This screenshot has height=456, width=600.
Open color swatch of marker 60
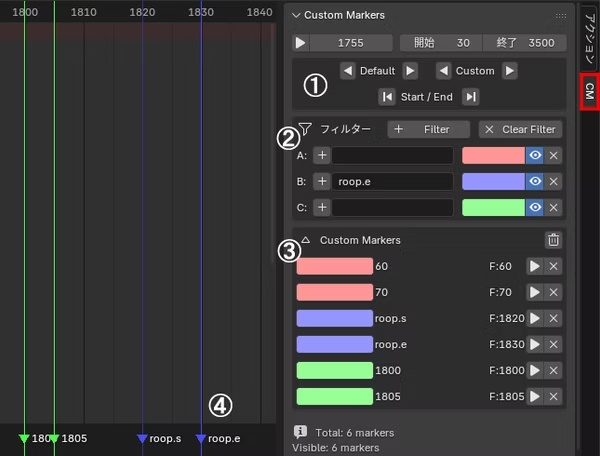[x=335, y=266]
